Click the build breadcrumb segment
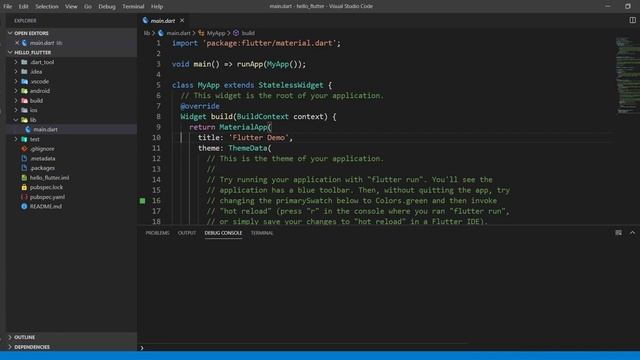 [x=248, y=33]
